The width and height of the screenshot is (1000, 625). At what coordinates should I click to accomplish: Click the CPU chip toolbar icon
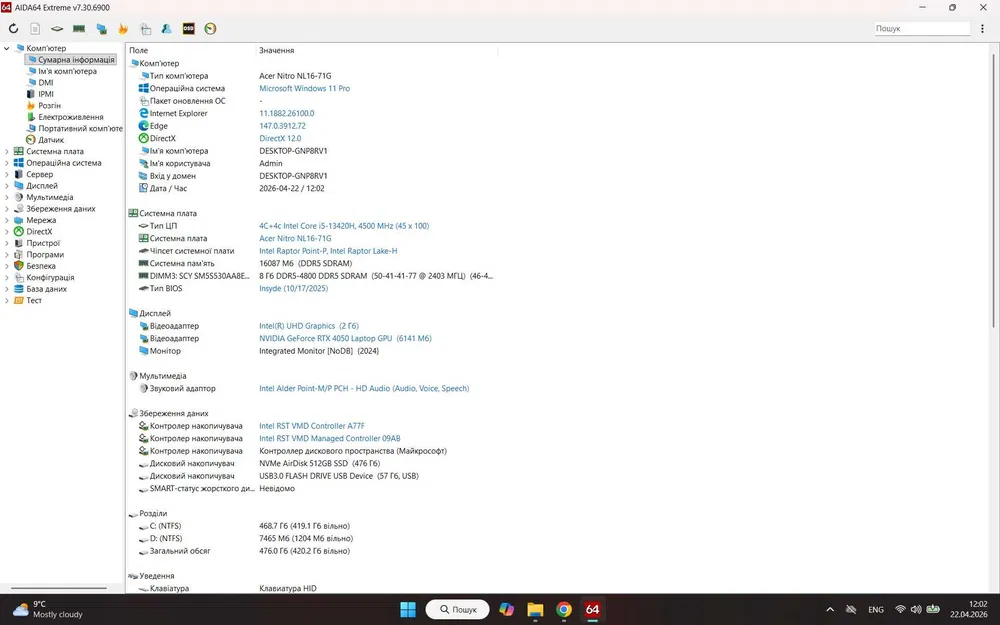[x=57, y=29]
